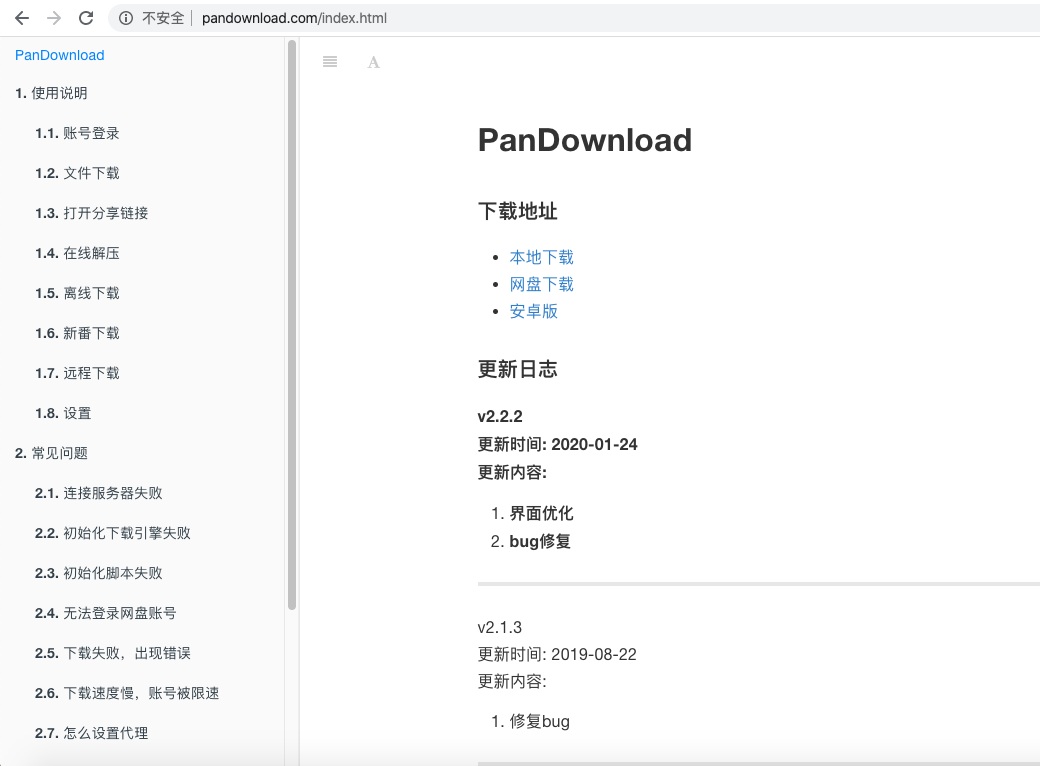
Task: Open the 网盘下载 link
Action: (542, 284)
